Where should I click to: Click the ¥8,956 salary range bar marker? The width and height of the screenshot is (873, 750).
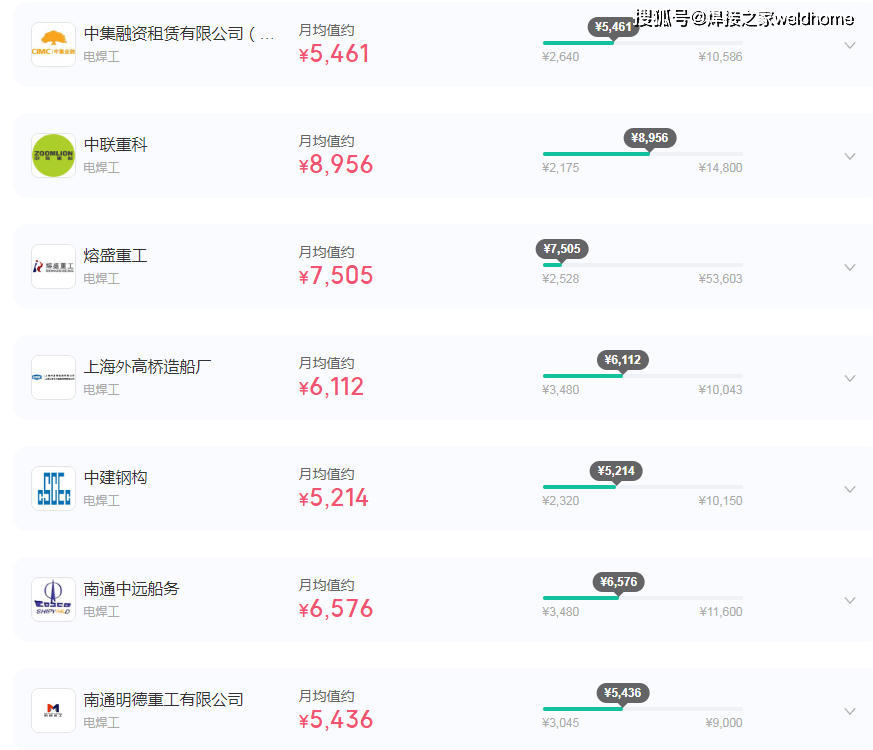649,138
